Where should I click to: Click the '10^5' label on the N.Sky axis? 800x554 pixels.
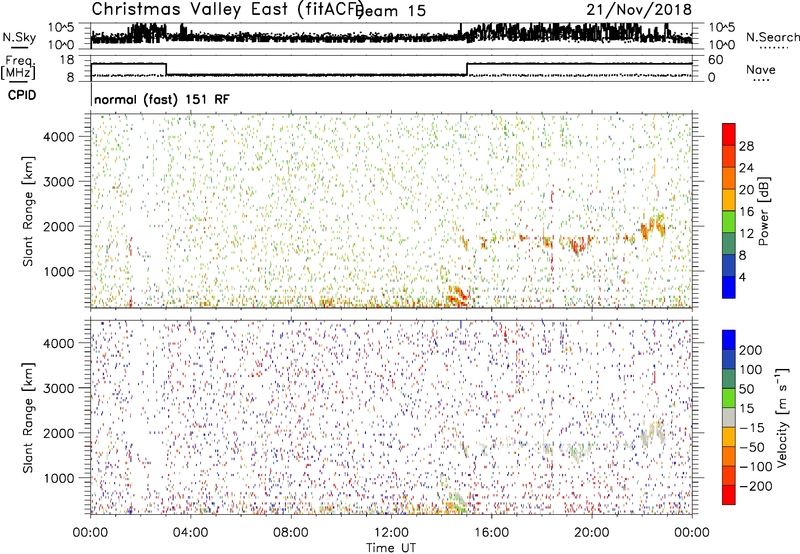(x=61, y=27)
